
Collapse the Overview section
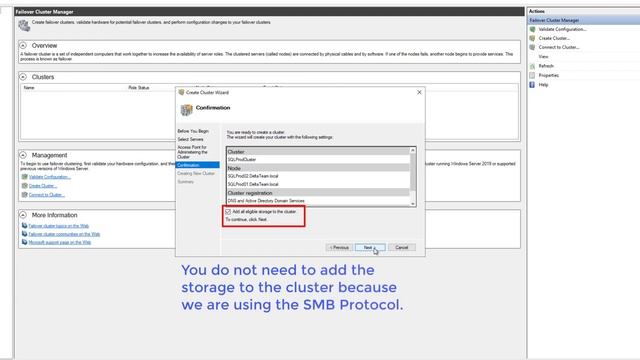23,45
